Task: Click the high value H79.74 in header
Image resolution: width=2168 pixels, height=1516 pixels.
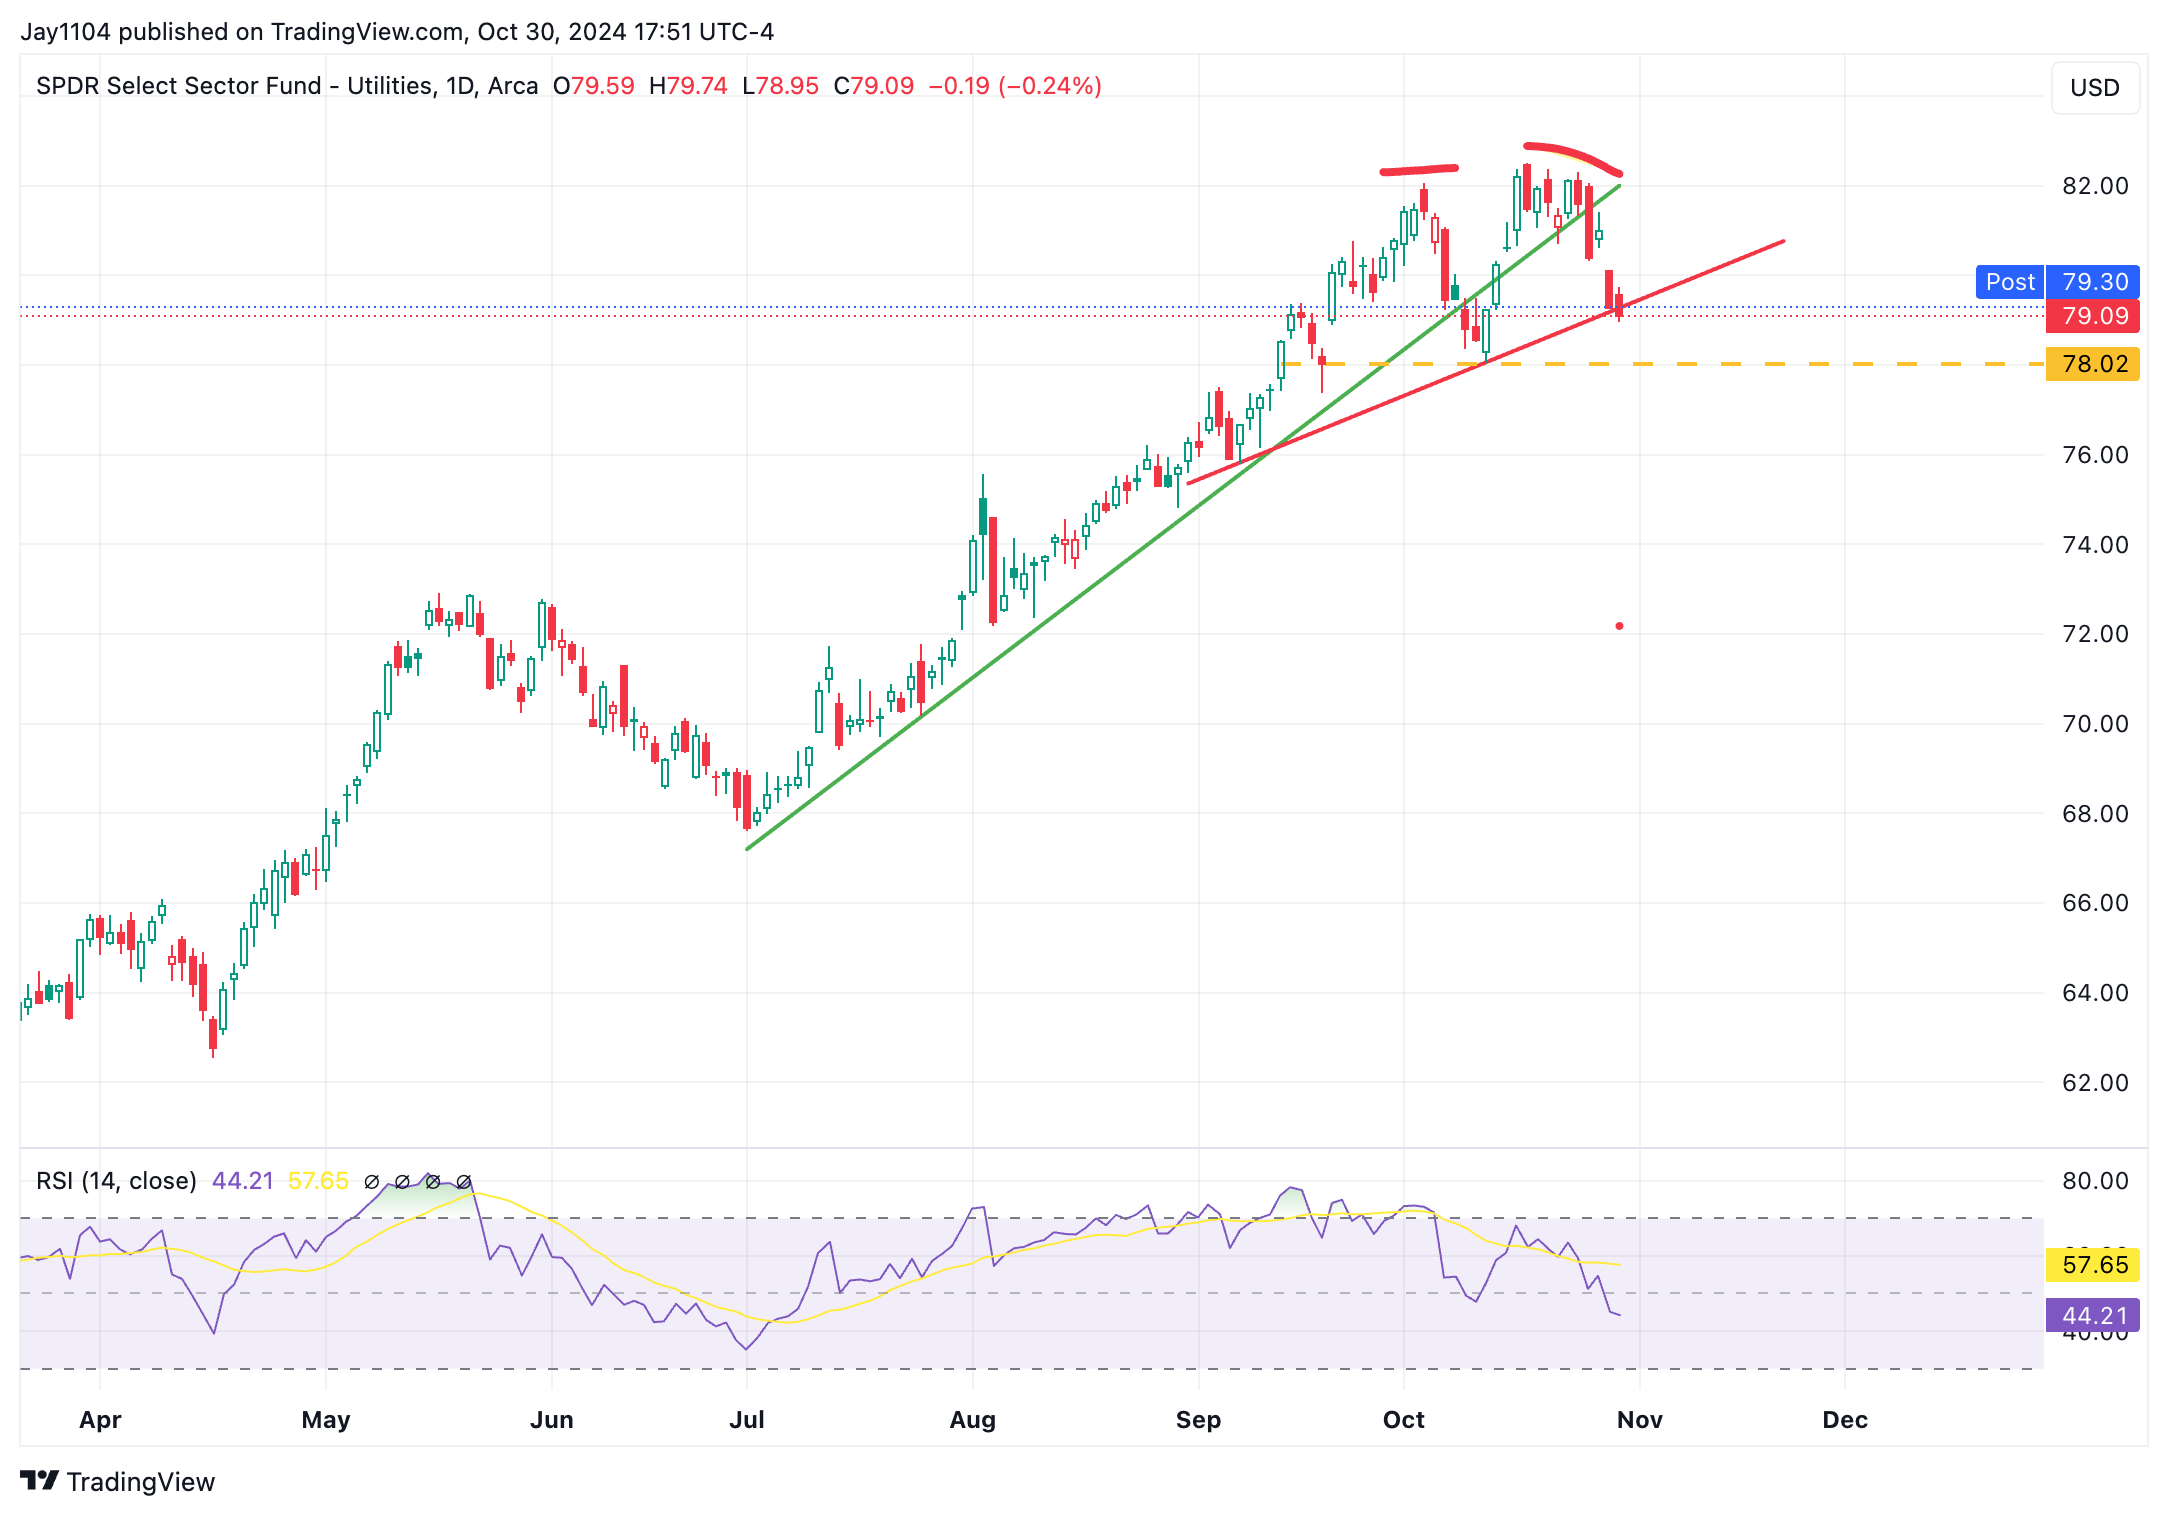Action: (x=688, y=86)
